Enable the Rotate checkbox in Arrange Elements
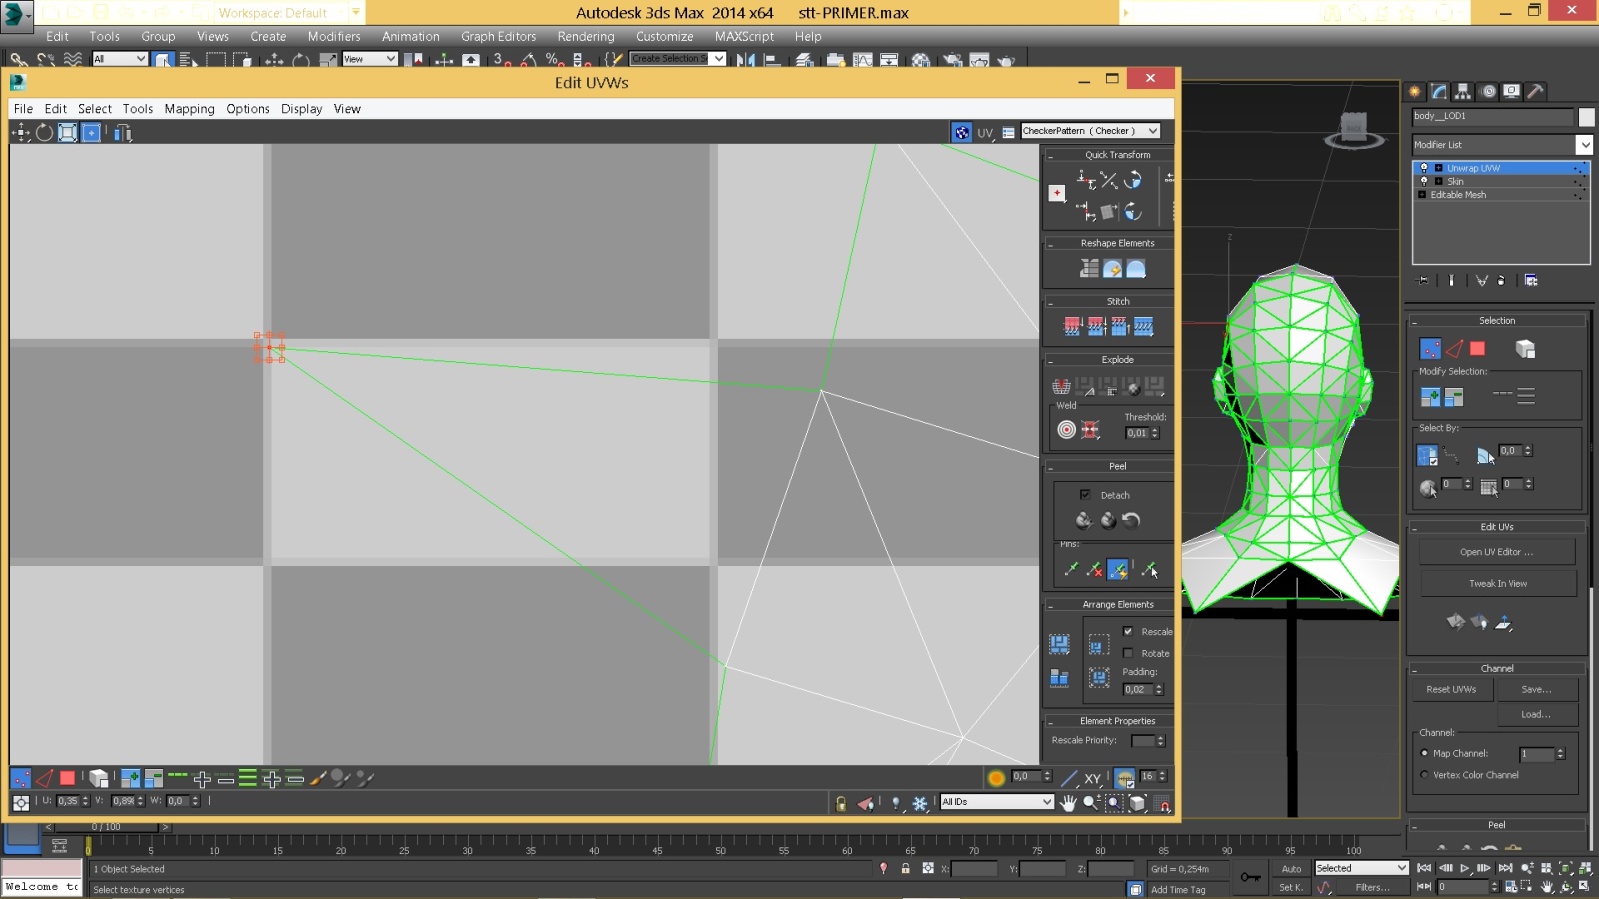Viewport: 1599px width, 899px height. click(1128, 653)
